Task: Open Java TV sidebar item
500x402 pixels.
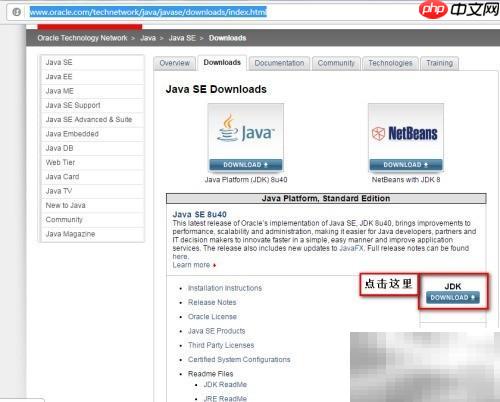Action: pos(92,191)
